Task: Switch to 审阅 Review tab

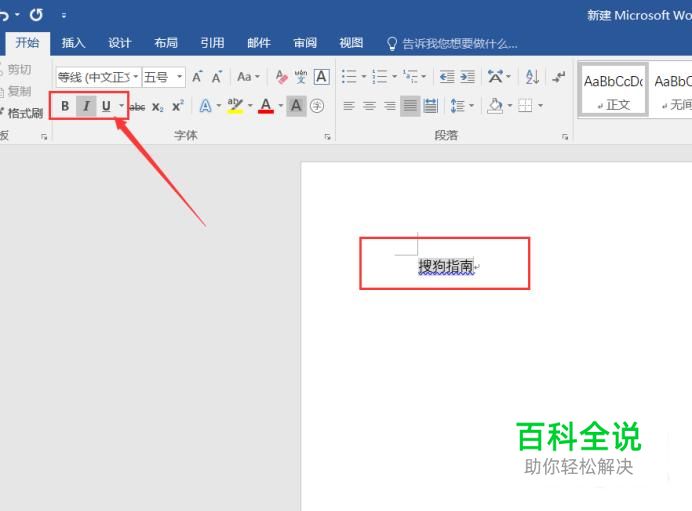Action: tap(305, 43)
